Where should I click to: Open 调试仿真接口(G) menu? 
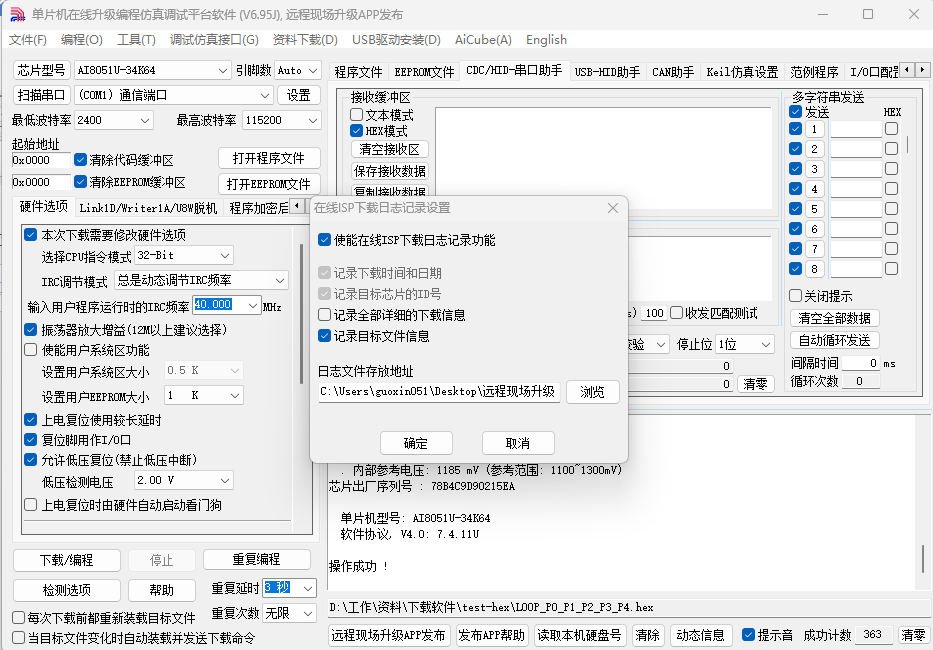pyautogui.click(x=214, y=40)
